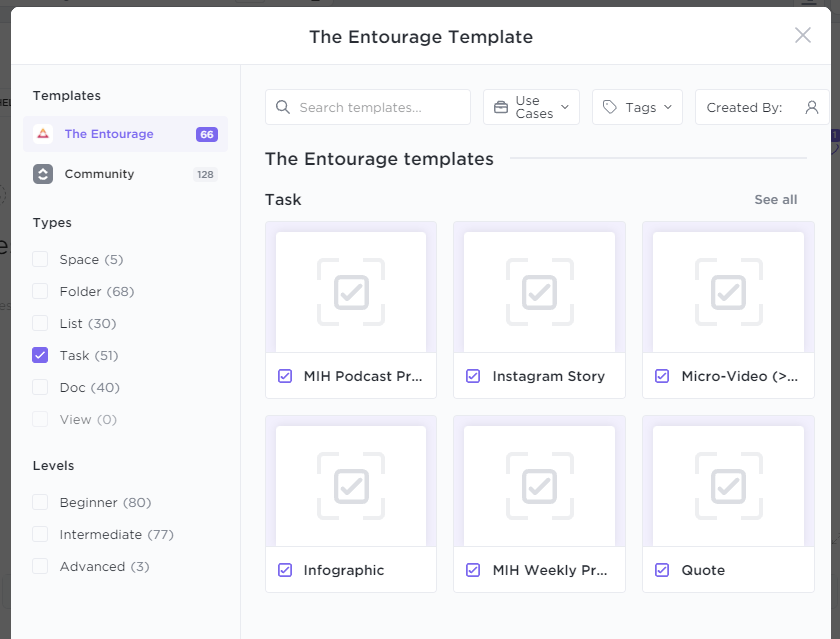Click task icon beside MIH Weekly Pr...

pos(473,570)
